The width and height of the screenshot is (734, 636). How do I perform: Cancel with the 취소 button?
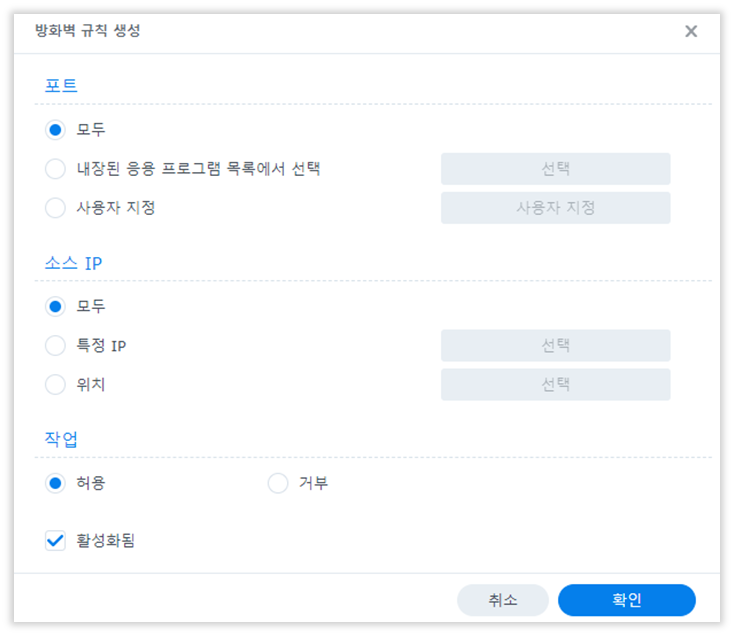[503, 600]
